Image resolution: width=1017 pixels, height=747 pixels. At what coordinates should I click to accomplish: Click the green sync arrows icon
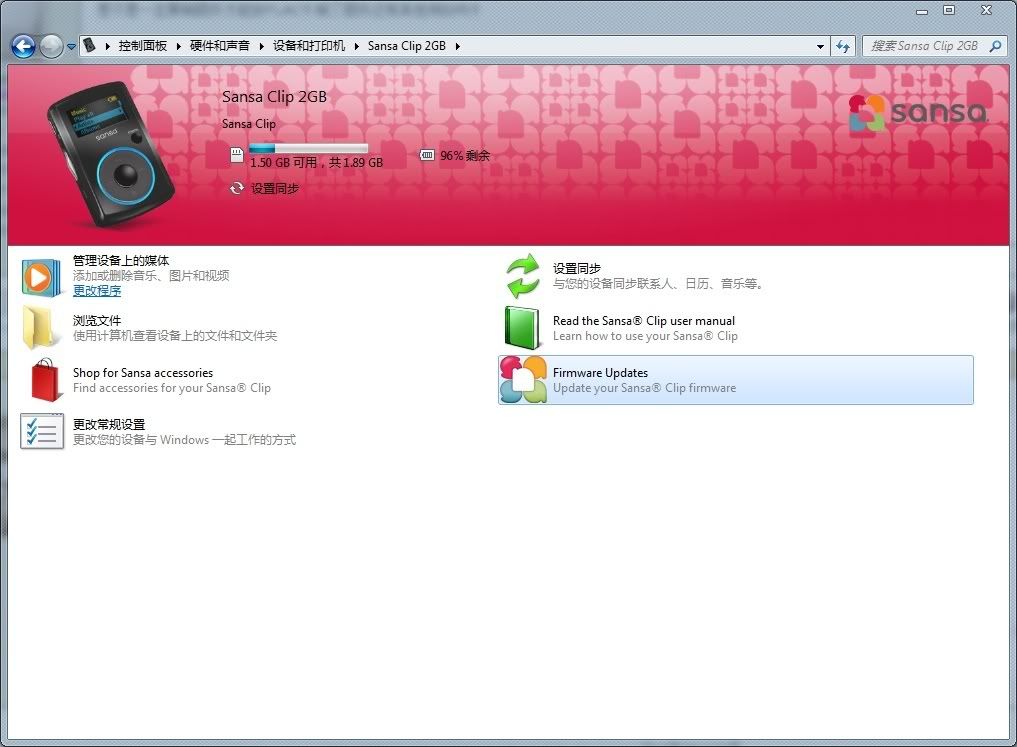(522, 276)
